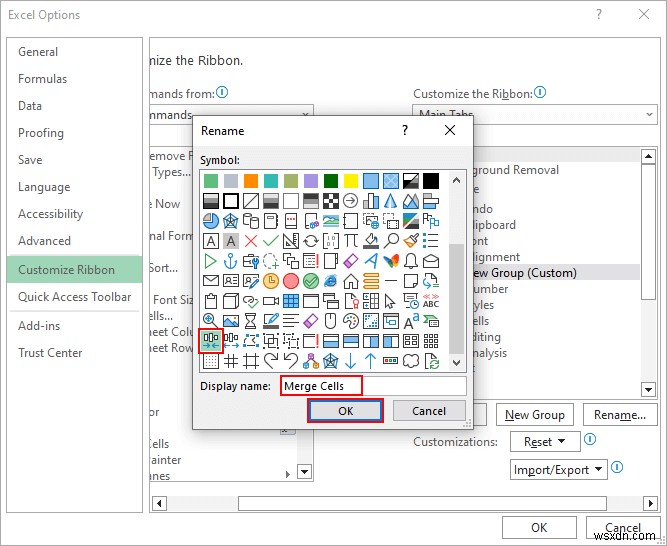Viewport: 667px width, 546px height.
Task: Select the circular refresh arrows symbol
Action: tap(311, 241)
